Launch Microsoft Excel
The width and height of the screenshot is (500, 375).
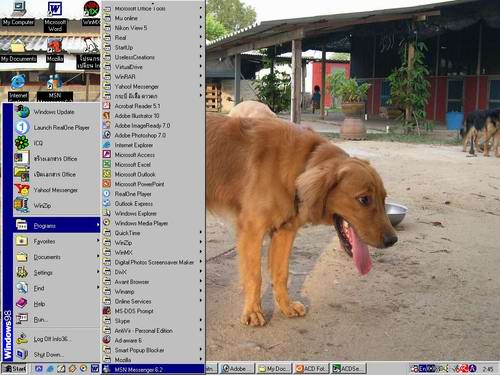[x=153, y=165]
